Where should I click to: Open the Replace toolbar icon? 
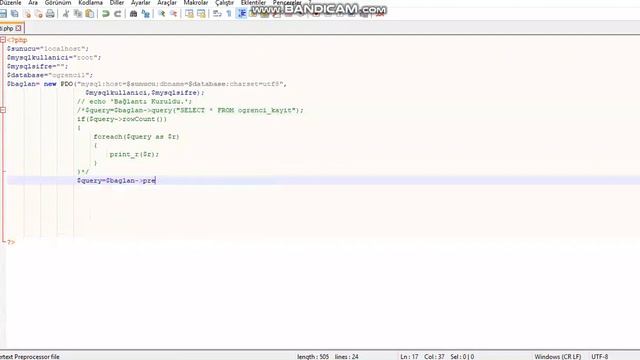(145, 14)
